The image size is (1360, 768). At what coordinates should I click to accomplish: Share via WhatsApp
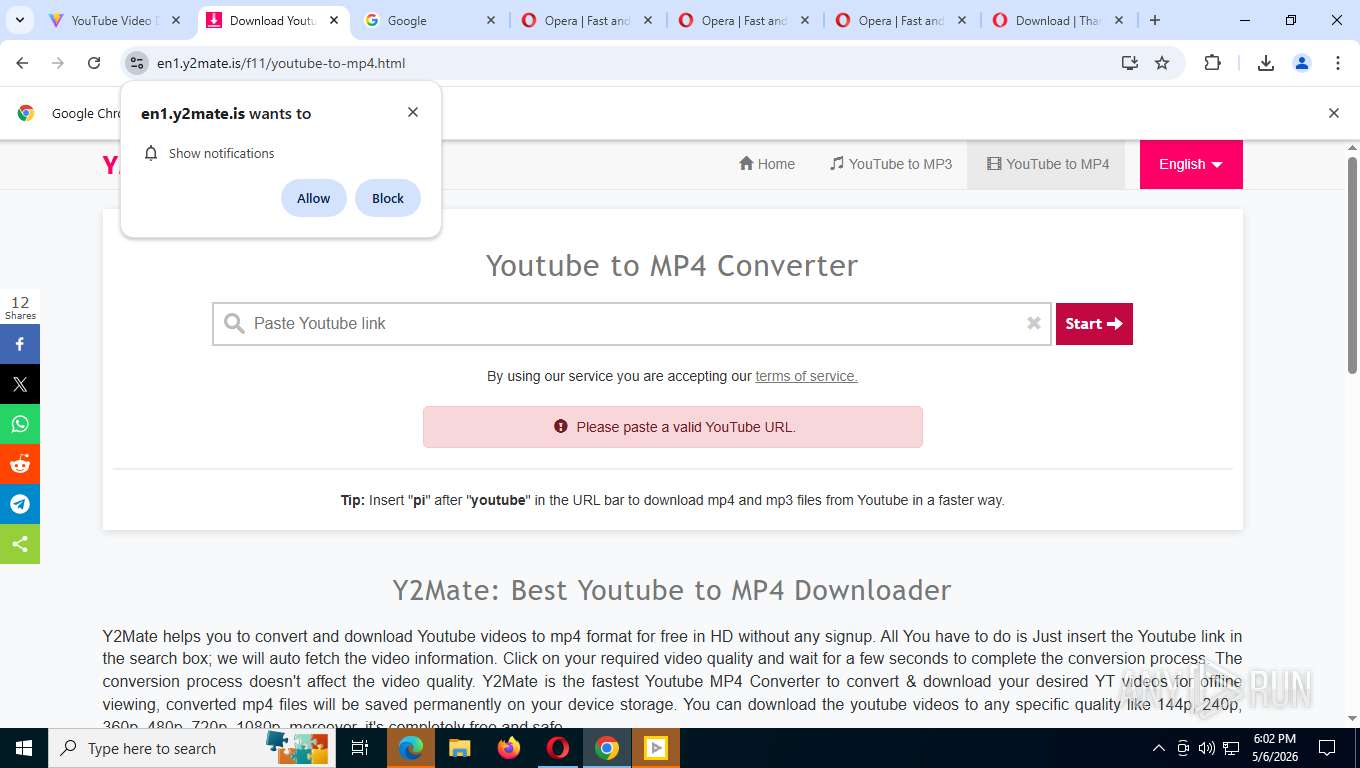(x=20, y=424)
